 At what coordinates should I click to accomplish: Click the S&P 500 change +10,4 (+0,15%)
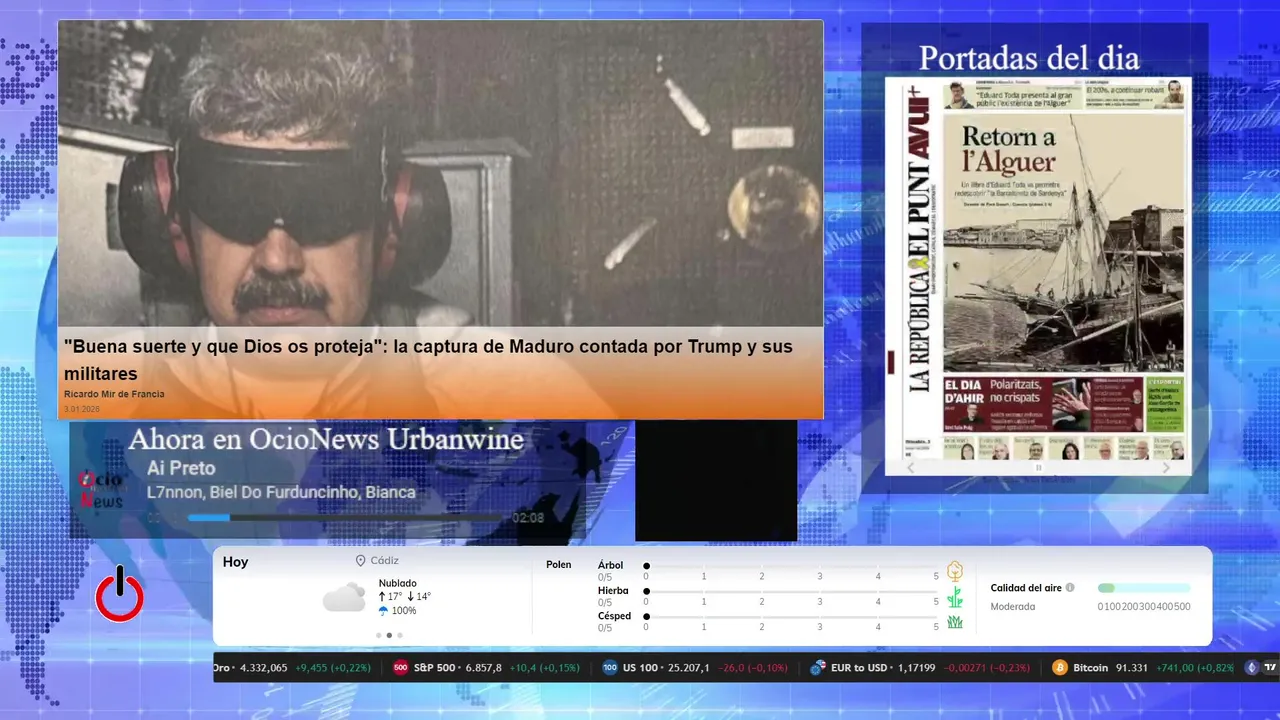(x=544, y=667)
